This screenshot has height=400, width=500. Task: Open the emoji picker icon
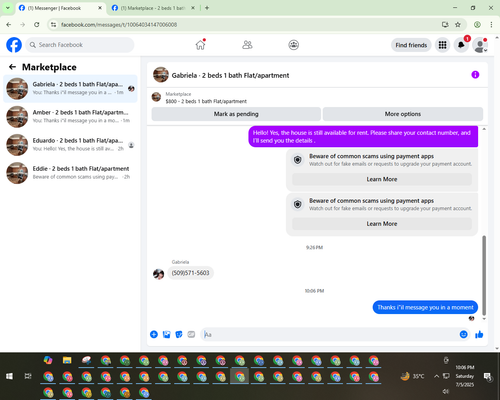(x=463, y=334)
